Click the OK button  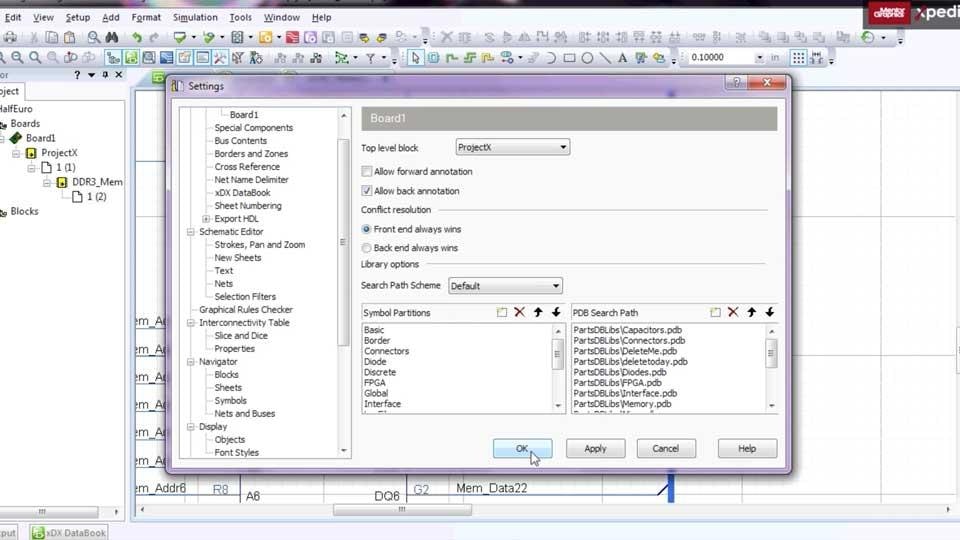(522, 449)
